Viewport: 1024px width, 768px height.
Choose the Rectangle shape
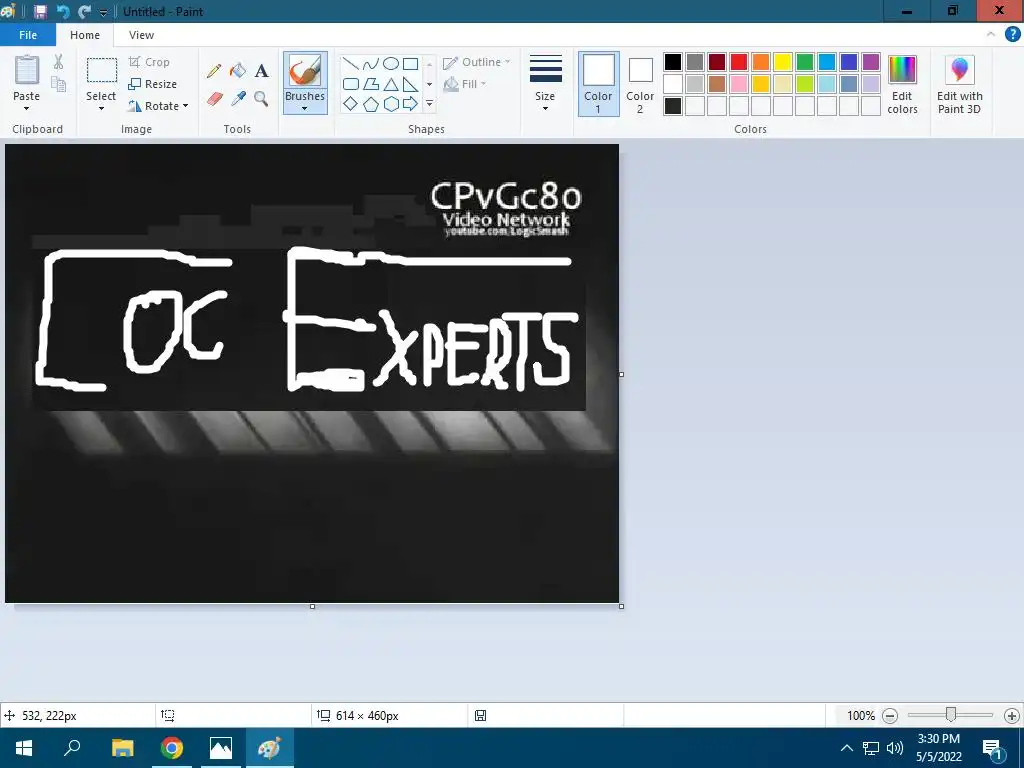tap(410, 63)
